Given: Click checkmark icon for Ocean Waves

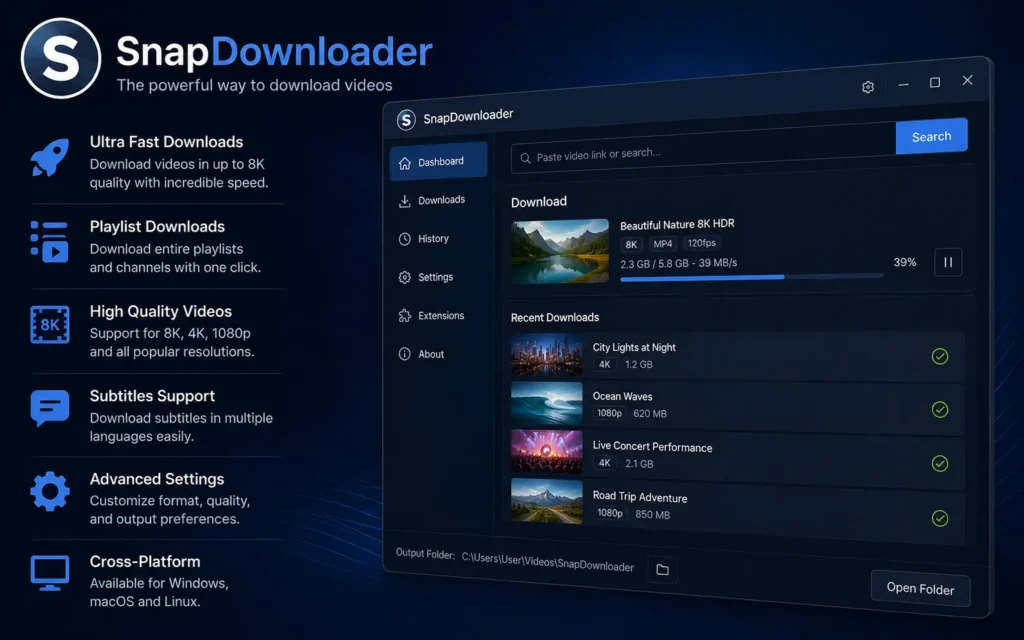Looking at the screenshot, I should 940,409.
